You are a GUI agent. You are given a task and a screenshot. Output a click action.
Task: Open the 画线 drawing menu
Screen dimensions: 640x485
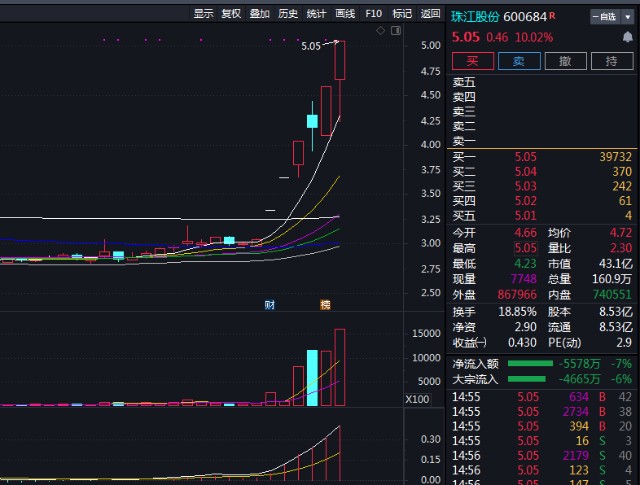point(345,14)
